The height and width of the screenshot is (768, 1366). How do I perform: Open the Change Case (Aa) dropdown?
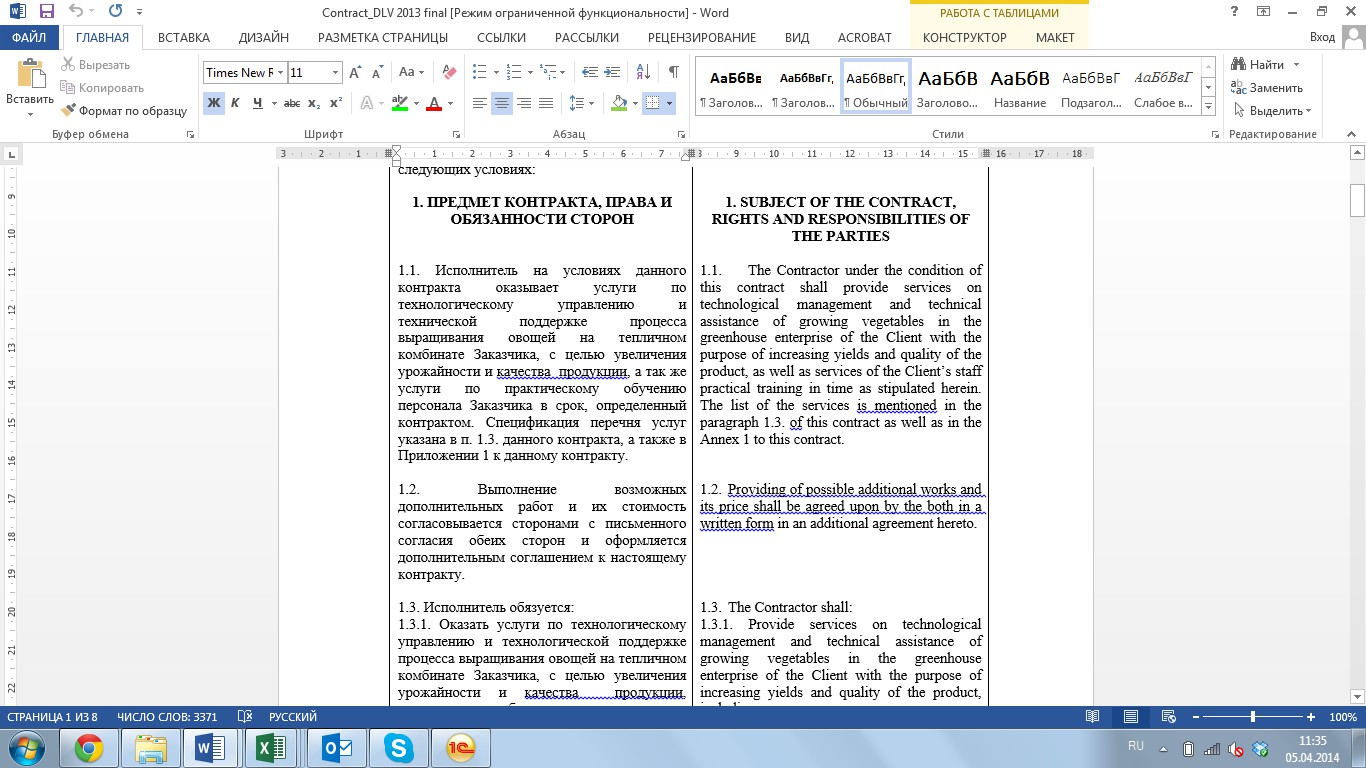pyautogui.click(x=412, y=73)
